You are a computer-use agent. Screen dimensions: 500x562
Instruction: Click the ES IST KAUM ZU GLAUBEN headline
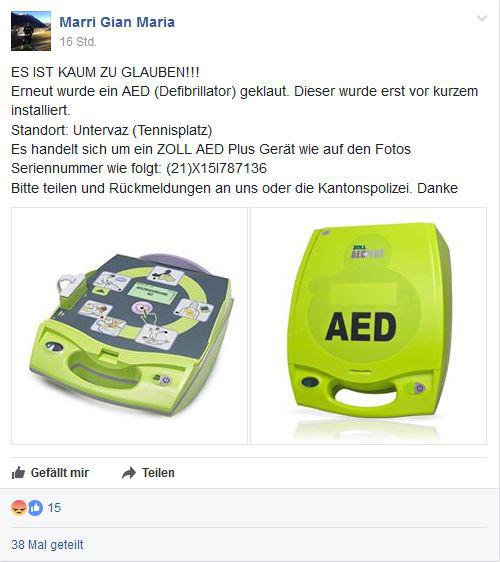click(105, 72)
